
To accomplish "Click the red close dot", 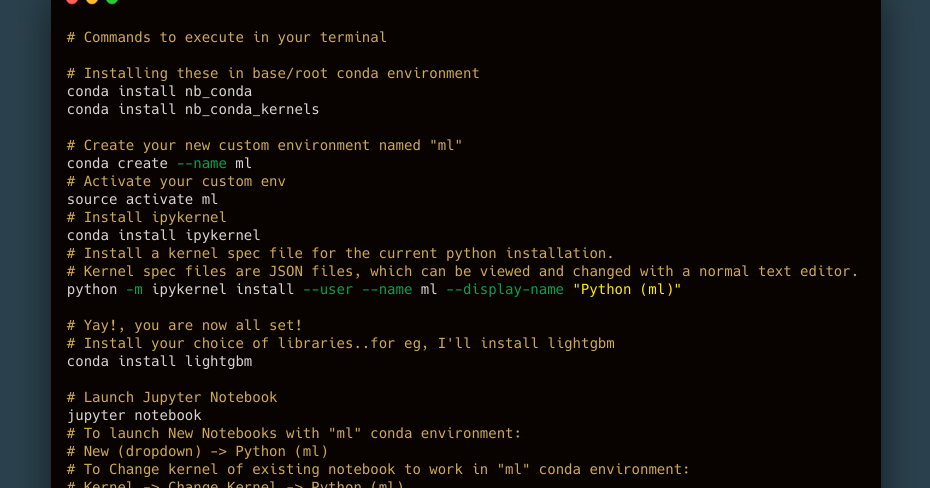I will tap(72, 1).
